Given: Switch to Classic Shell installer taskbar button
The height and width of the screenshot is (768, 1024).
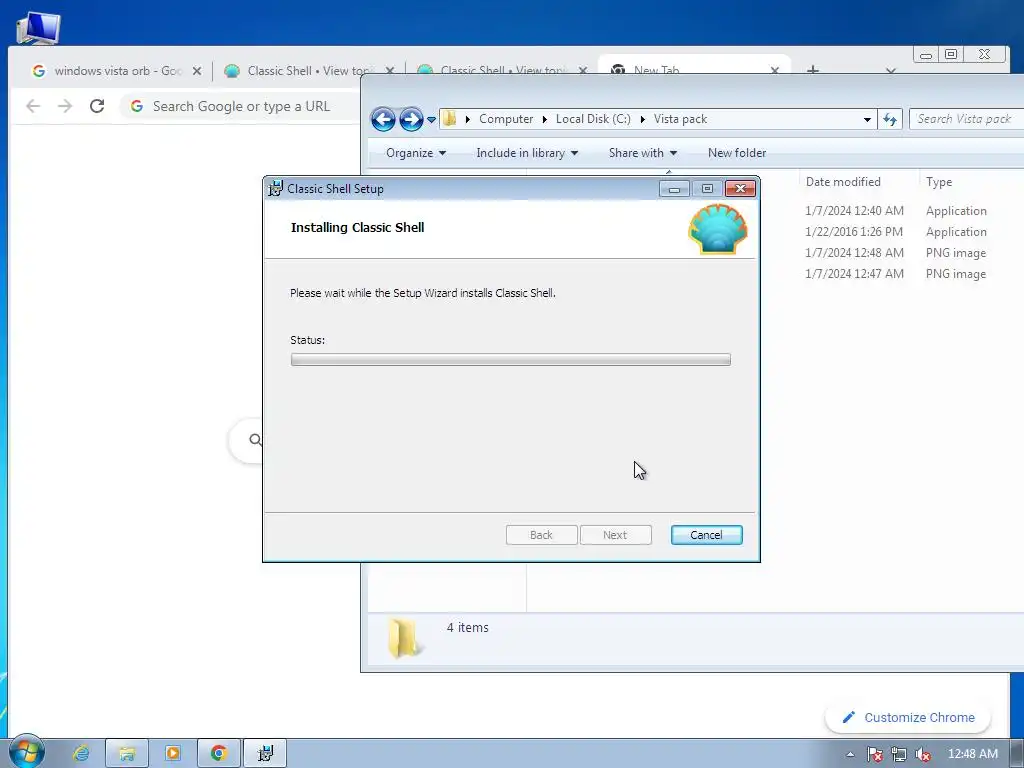Looking at the screenshot, I should (265, 753).
